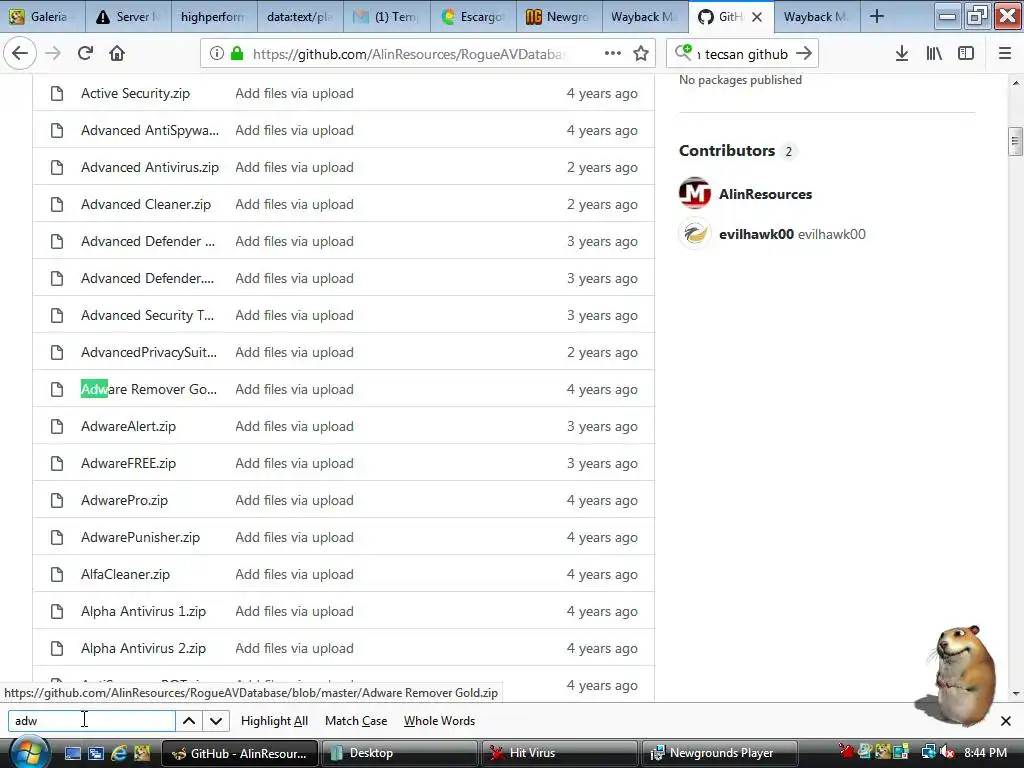Open Adware Remover Gold file link

point(149,389)
